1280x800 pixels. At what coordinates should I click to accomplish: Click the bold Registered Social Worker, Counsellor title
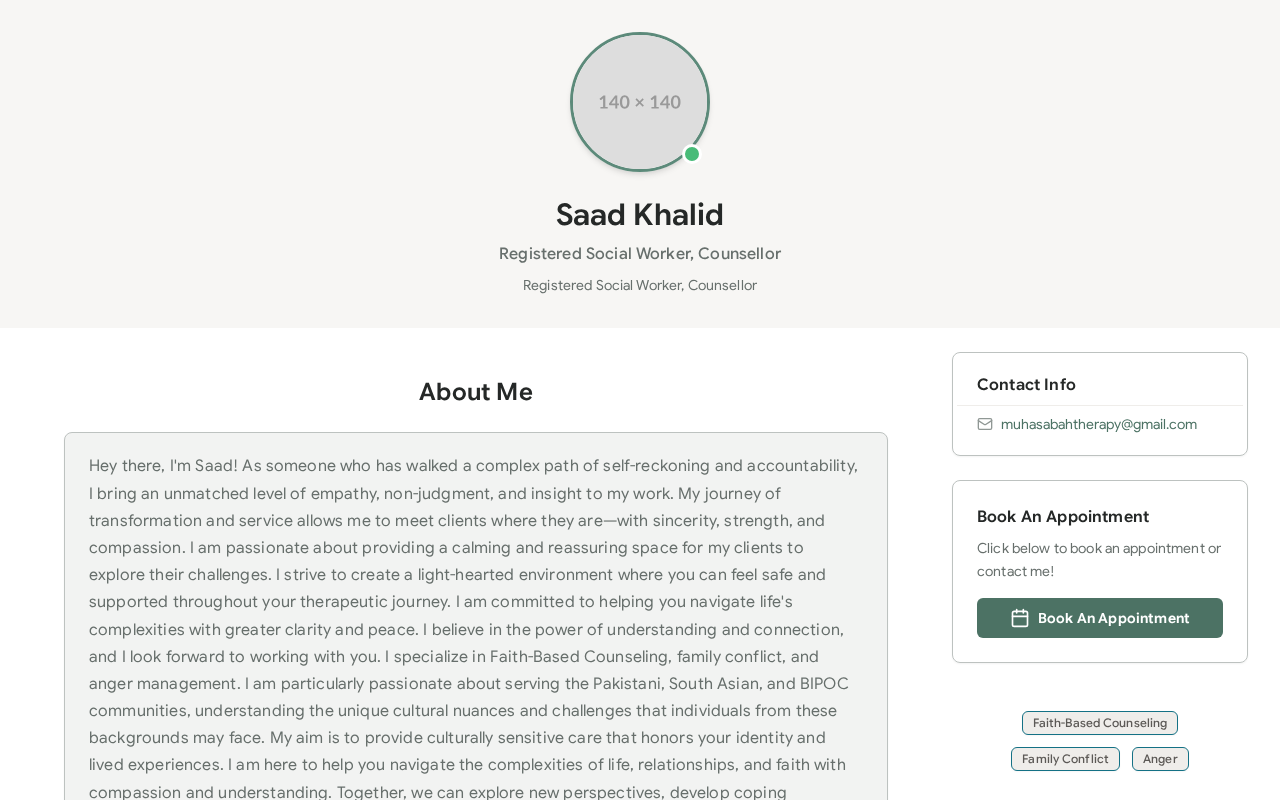pyautogui.click(x=640, y=254)
